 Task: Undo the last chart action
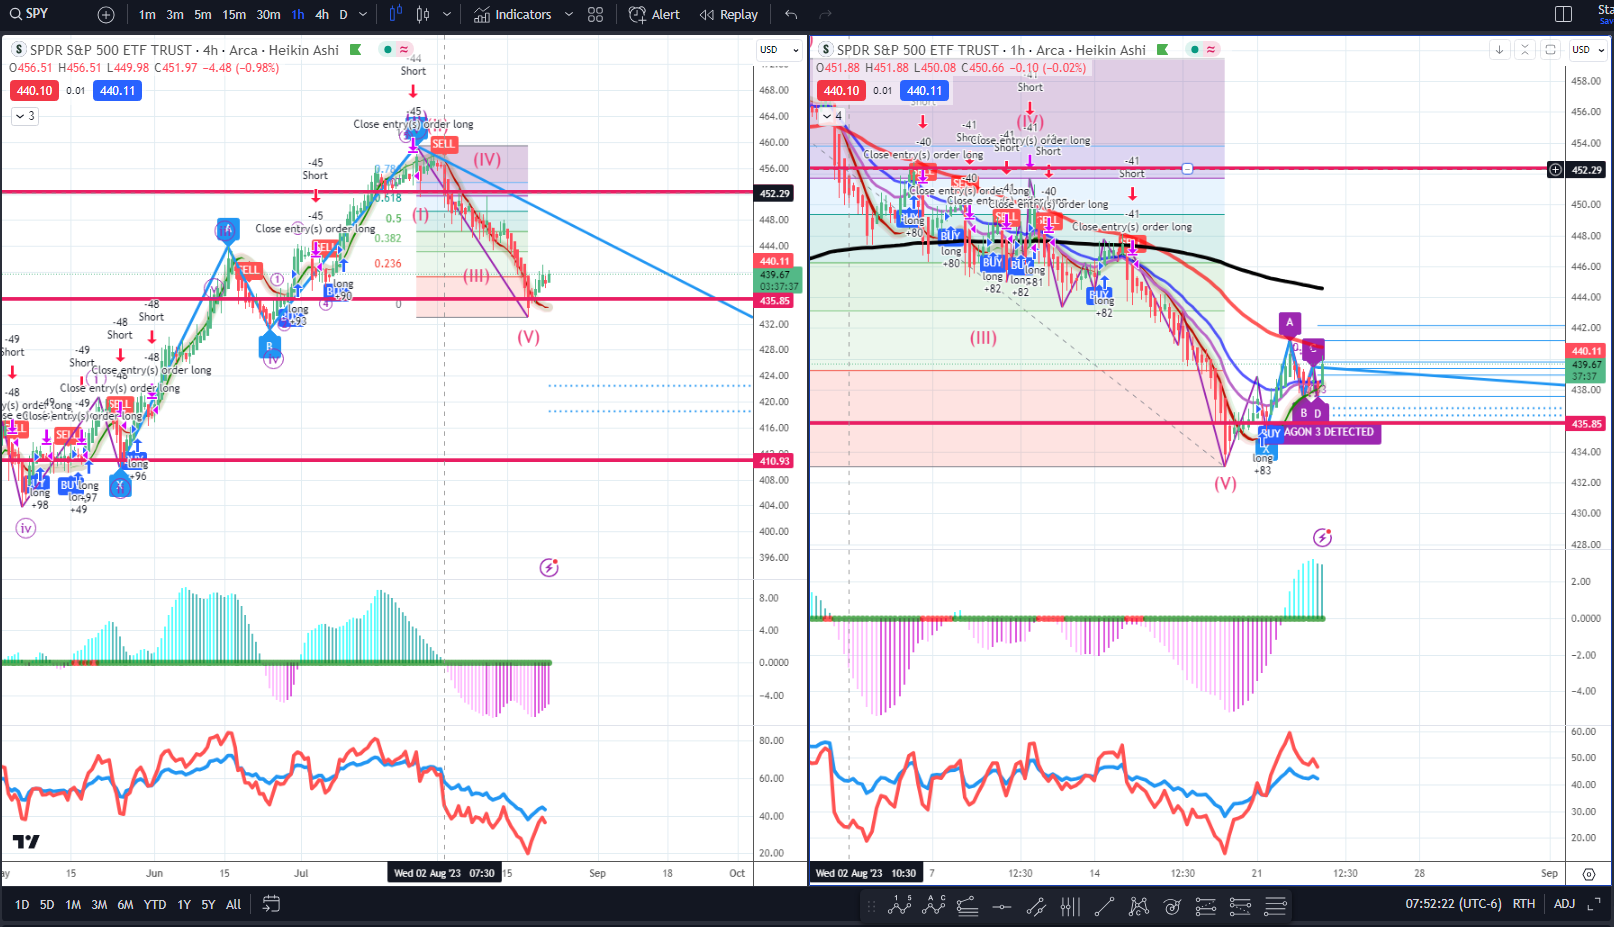point(791,14)
